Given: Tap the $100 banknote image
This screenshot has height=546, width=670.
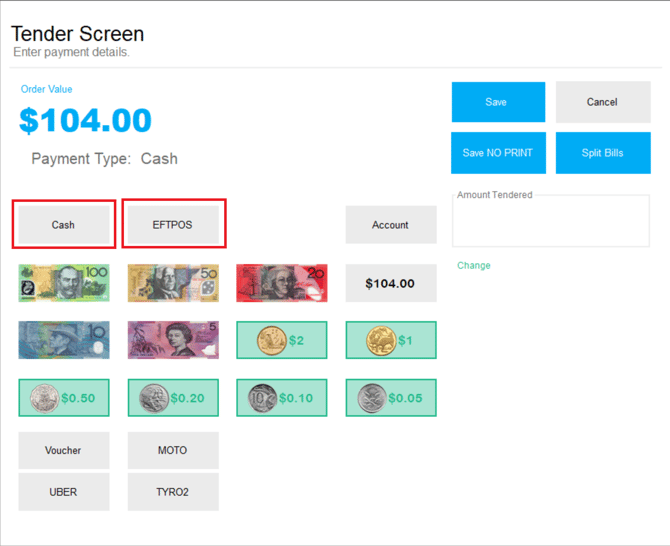Looking at the screenshot, I should point(64,283).
